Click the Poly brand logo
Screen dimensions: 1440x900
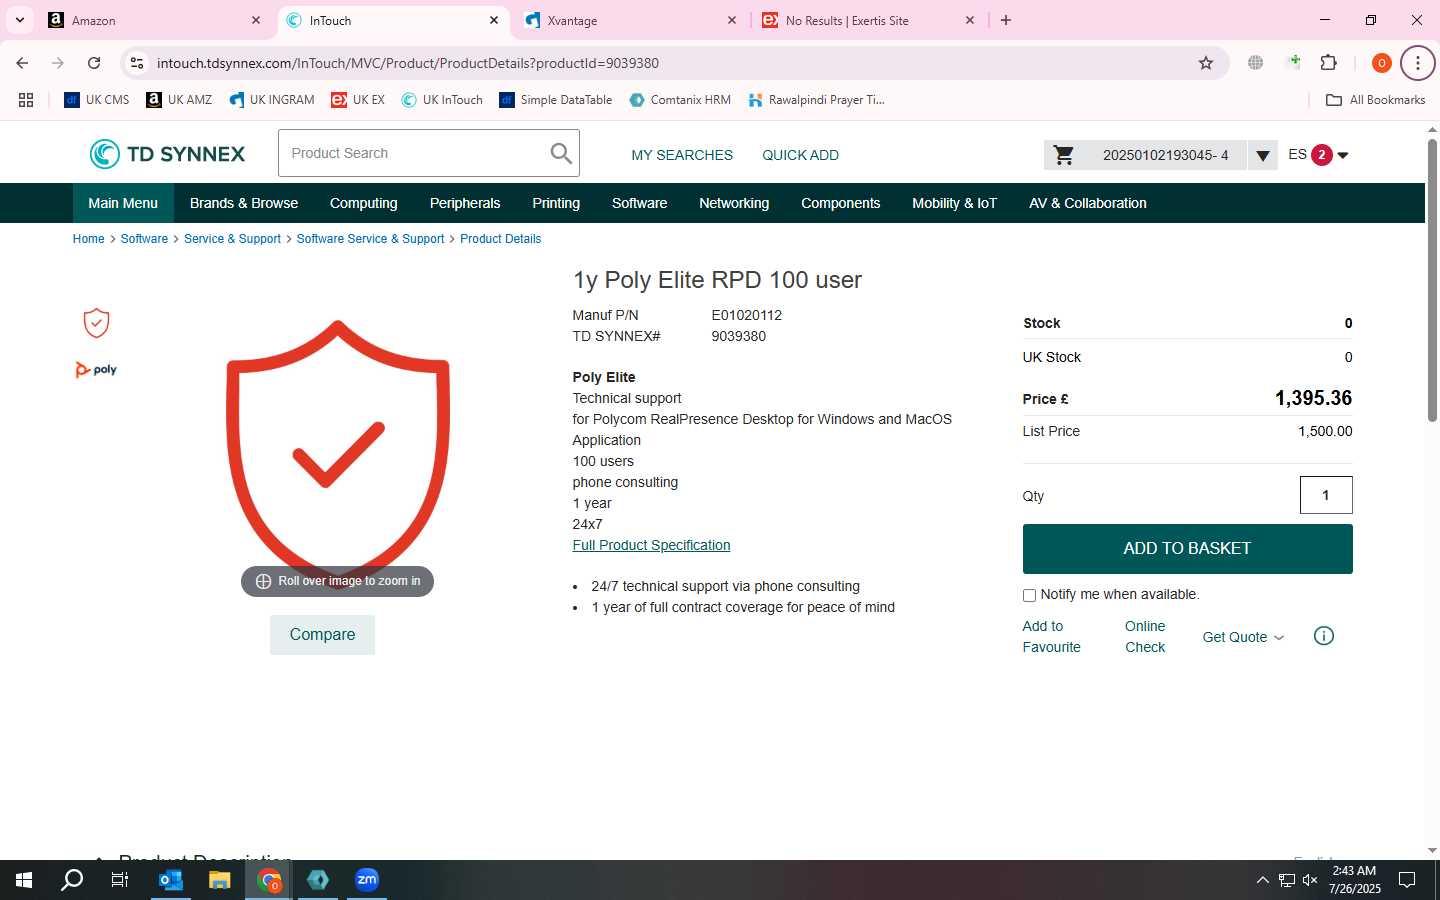tap(96, 370)
